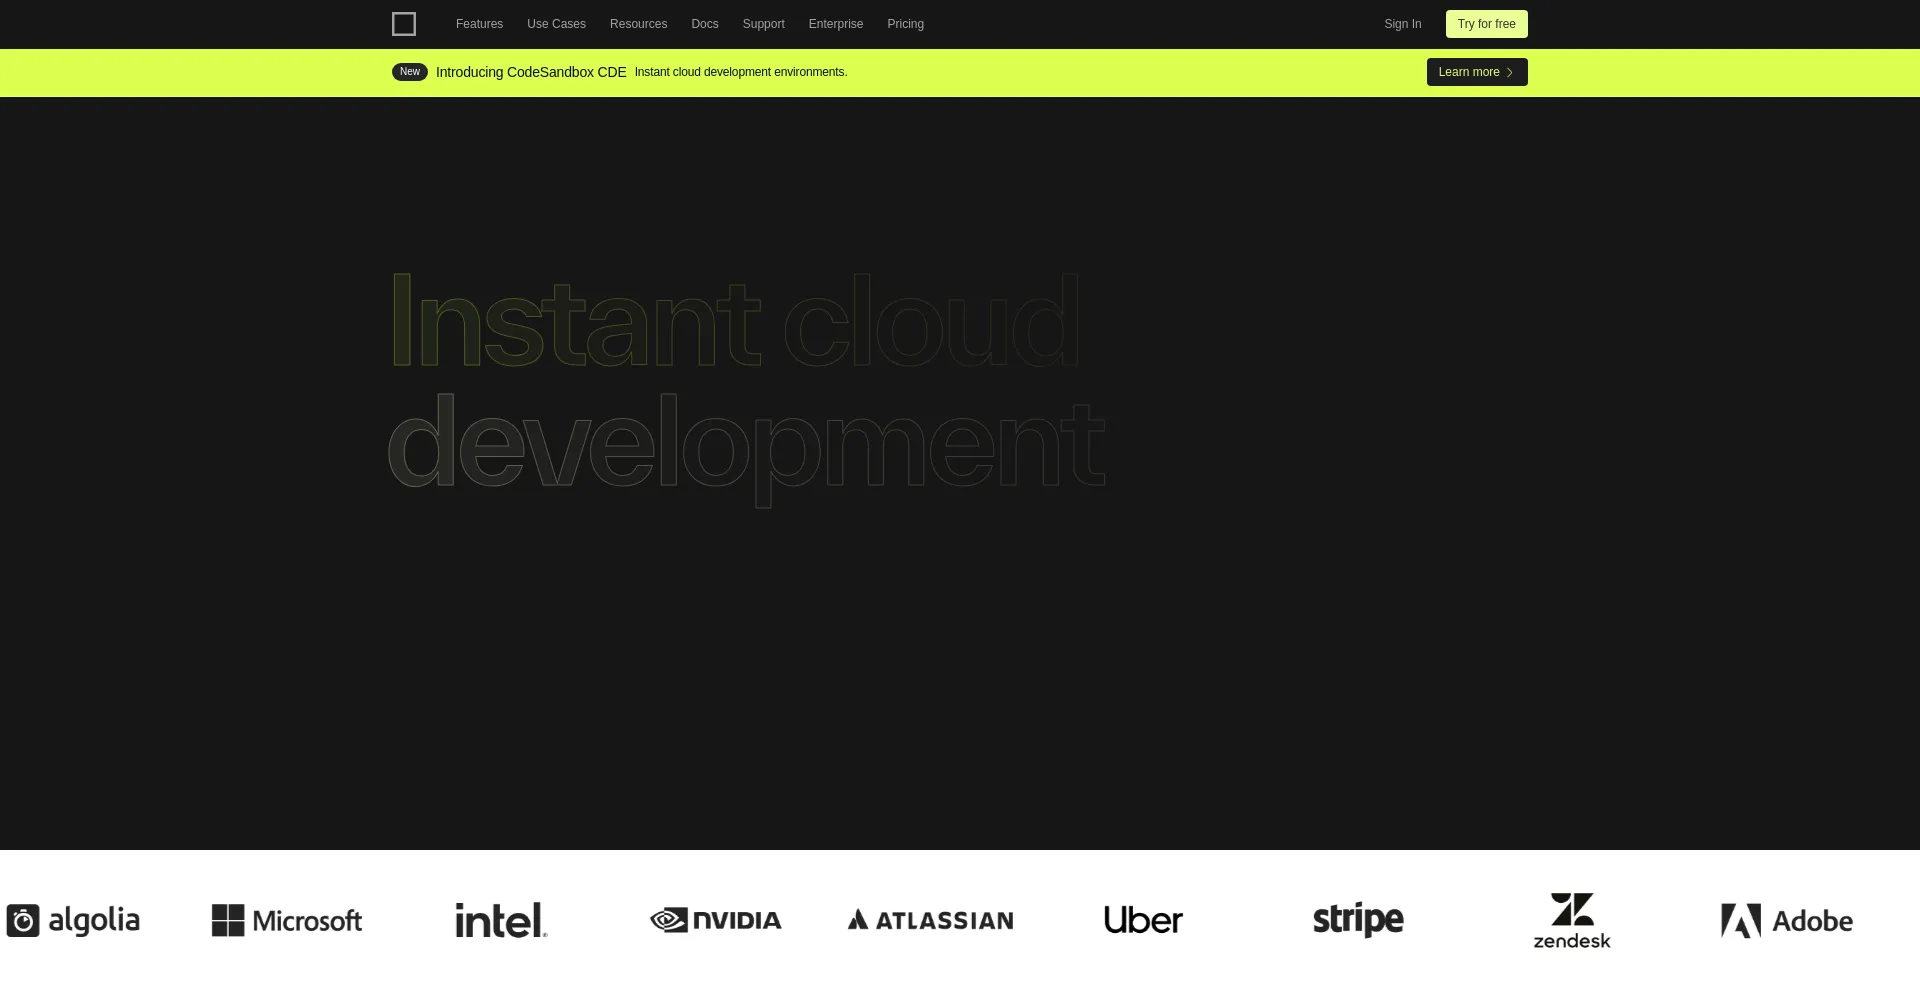Click the Zendesk company logo
1920x993 pixels.
click(1572, 920)
